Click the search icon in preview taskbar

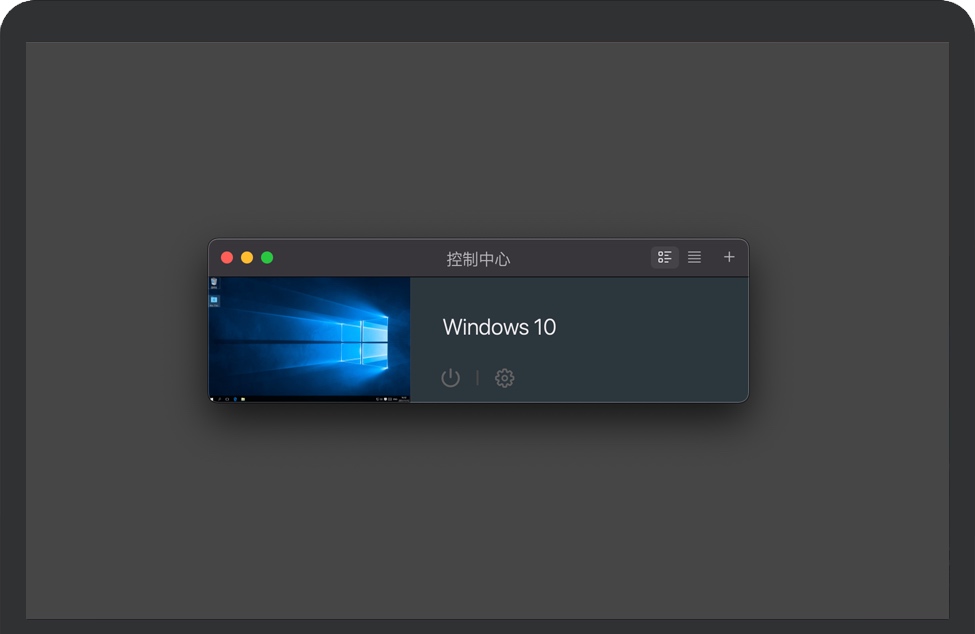[x=219, y=399]
